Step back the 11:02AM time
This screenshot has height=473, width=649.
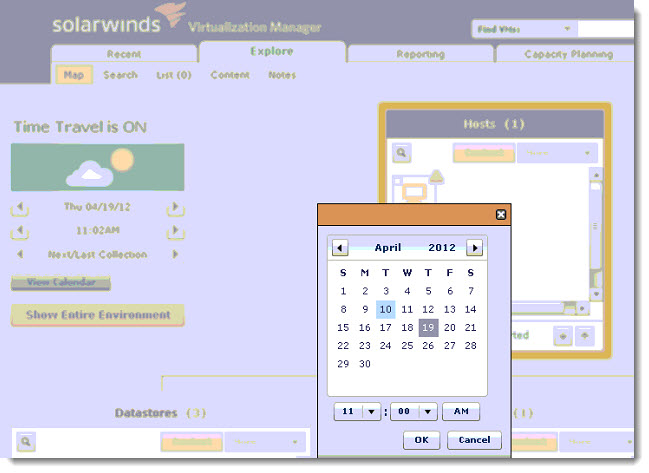pos(19,232)
